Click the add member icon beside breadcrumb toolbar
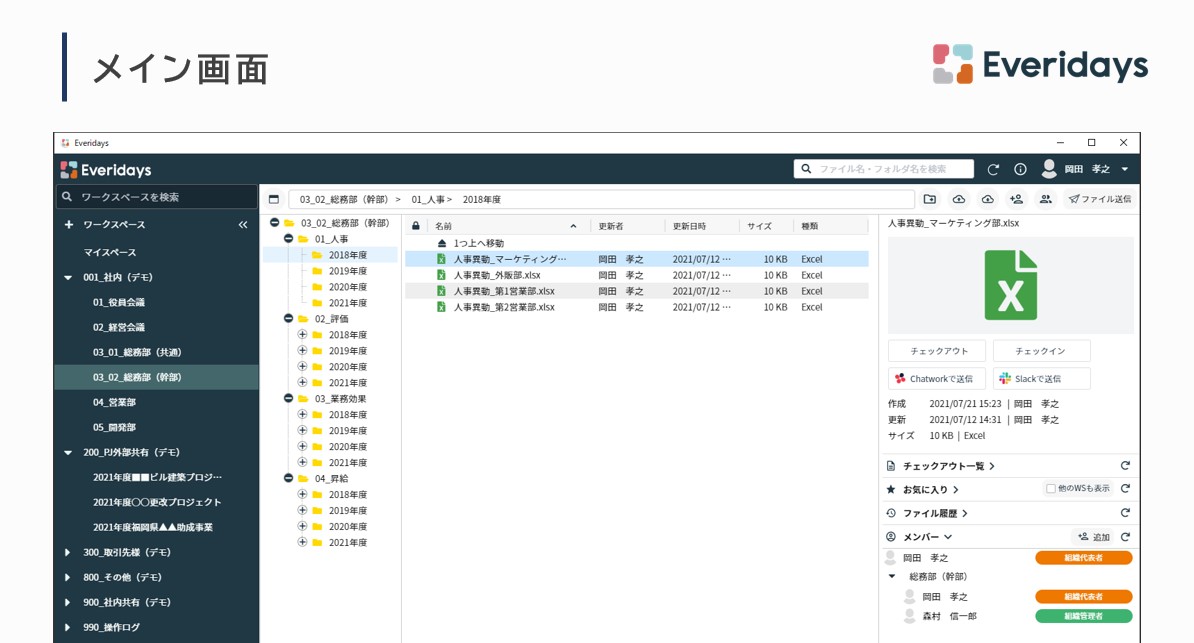1194x643 pixels. [x=1016, y=199]
